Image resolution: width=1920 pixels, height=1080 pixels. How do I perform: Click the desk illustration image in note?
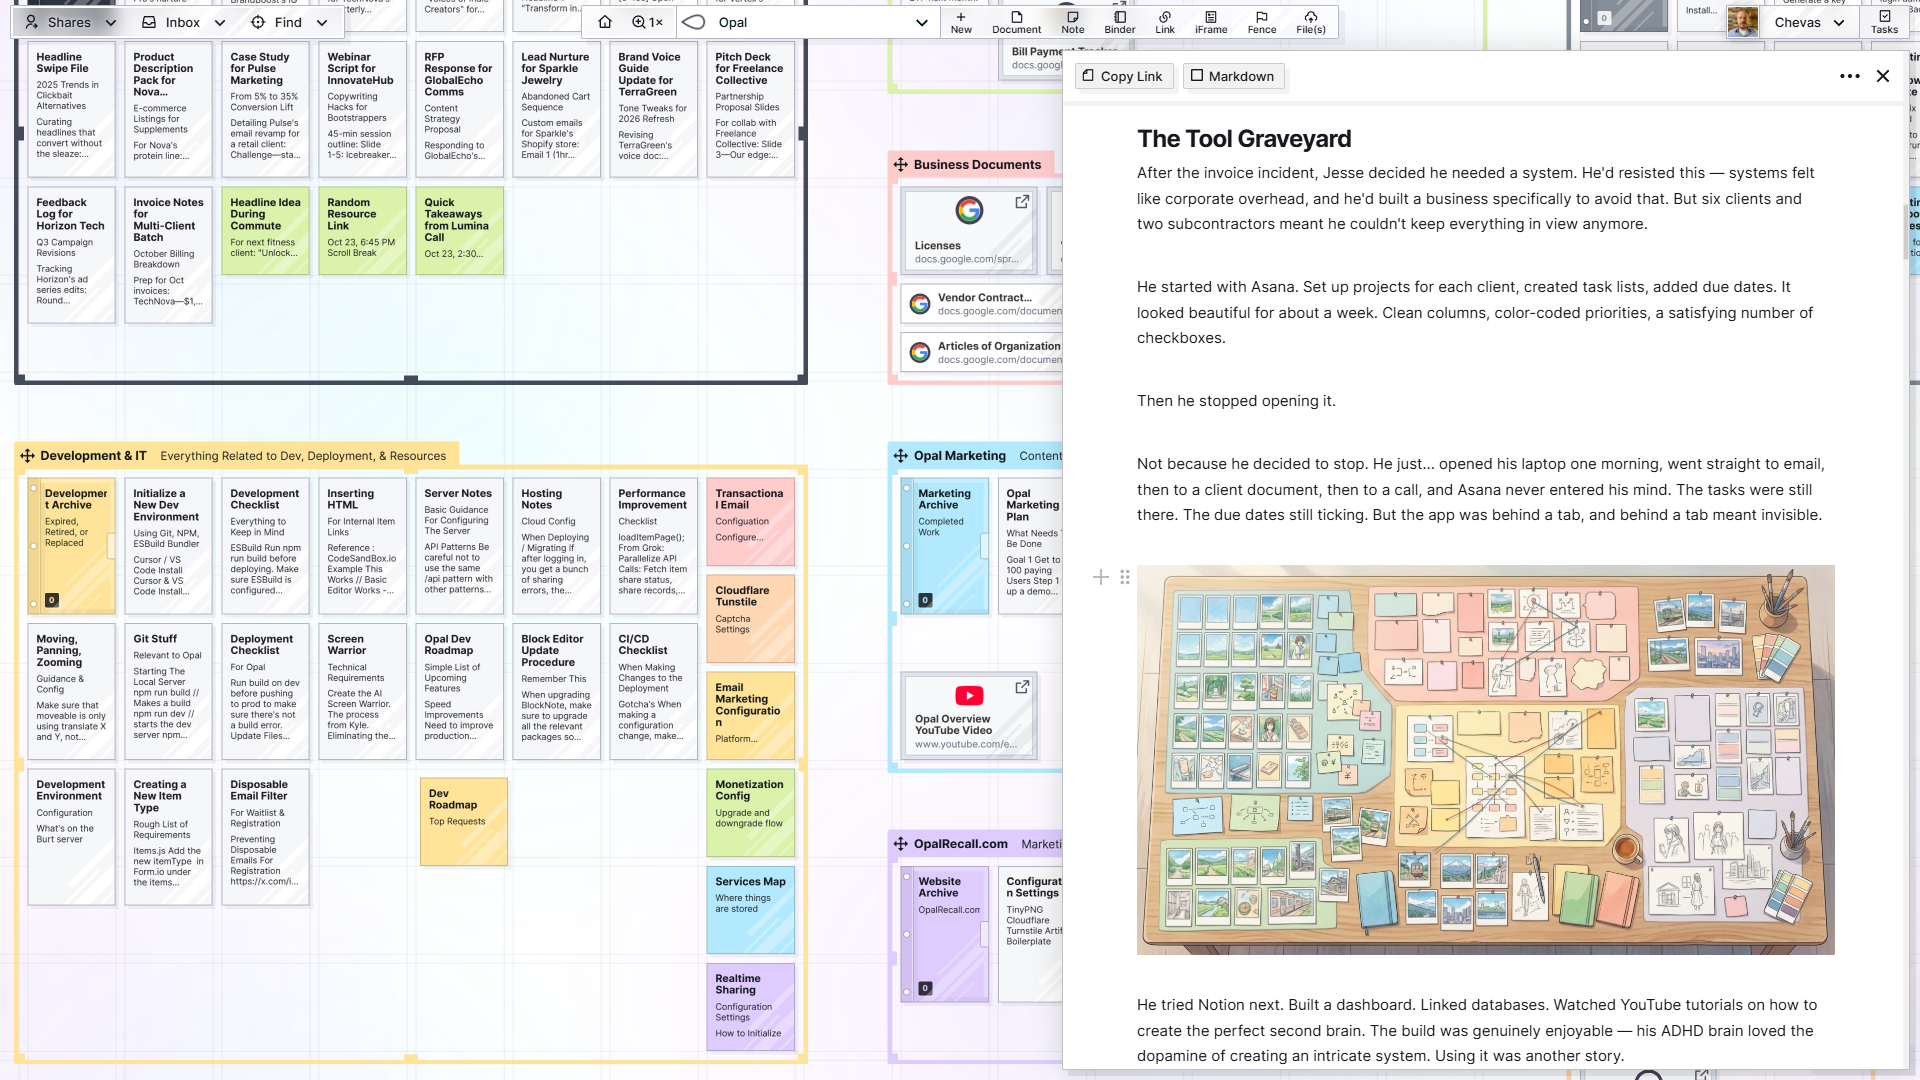point(1485,760)
